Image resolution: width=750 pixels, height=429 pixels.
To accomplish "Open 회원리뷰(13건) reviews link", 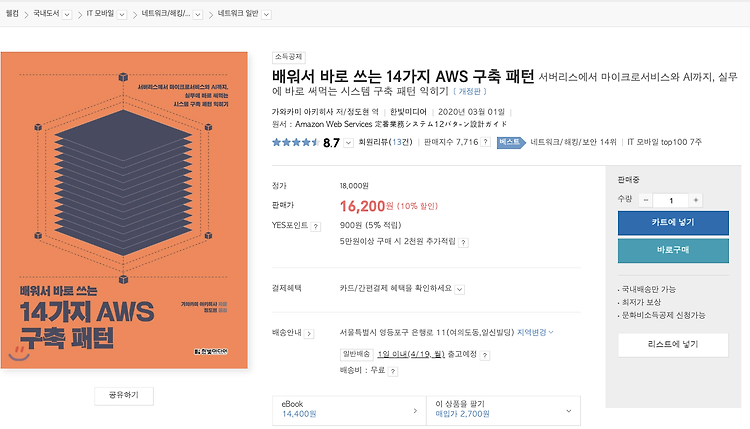I will 386,142.
